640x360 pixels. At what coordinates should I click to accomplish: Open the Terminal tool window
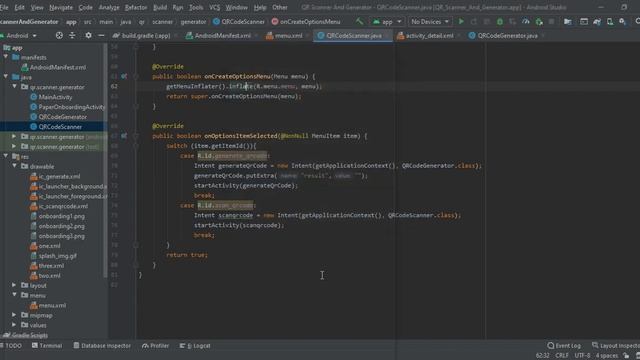[x=47, y=346]
